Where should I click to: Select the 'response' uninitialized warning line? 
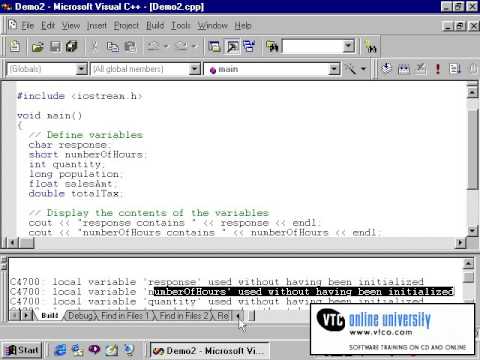pos(217,282)
